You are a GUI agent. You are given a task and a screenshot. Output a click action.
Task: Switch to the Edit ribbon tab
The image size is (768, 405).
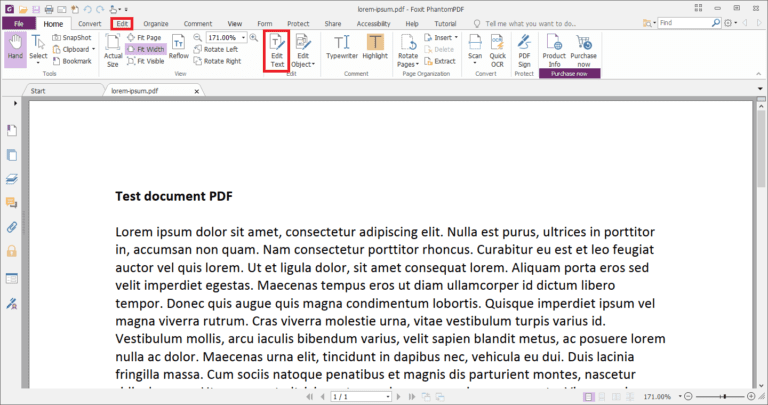[x=122, y=24]
